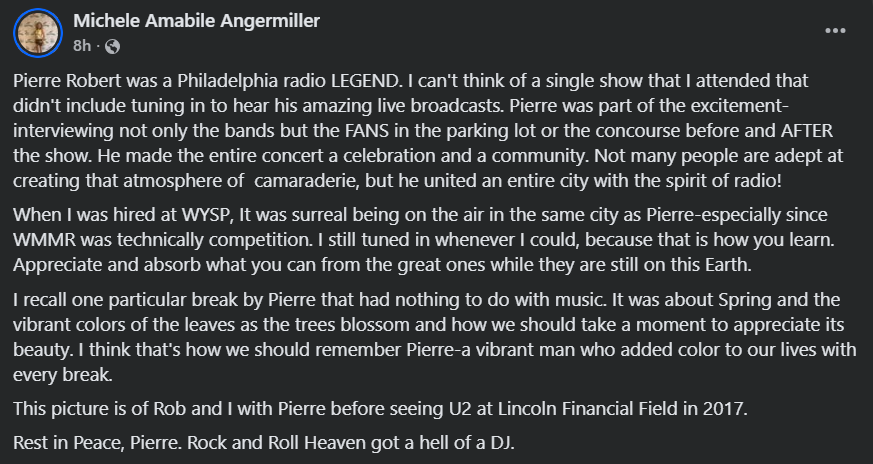Open the Michele Amabile Angermiller profile link
The height and width of the screenshot is (464, 873).
[x=197, y=21]
